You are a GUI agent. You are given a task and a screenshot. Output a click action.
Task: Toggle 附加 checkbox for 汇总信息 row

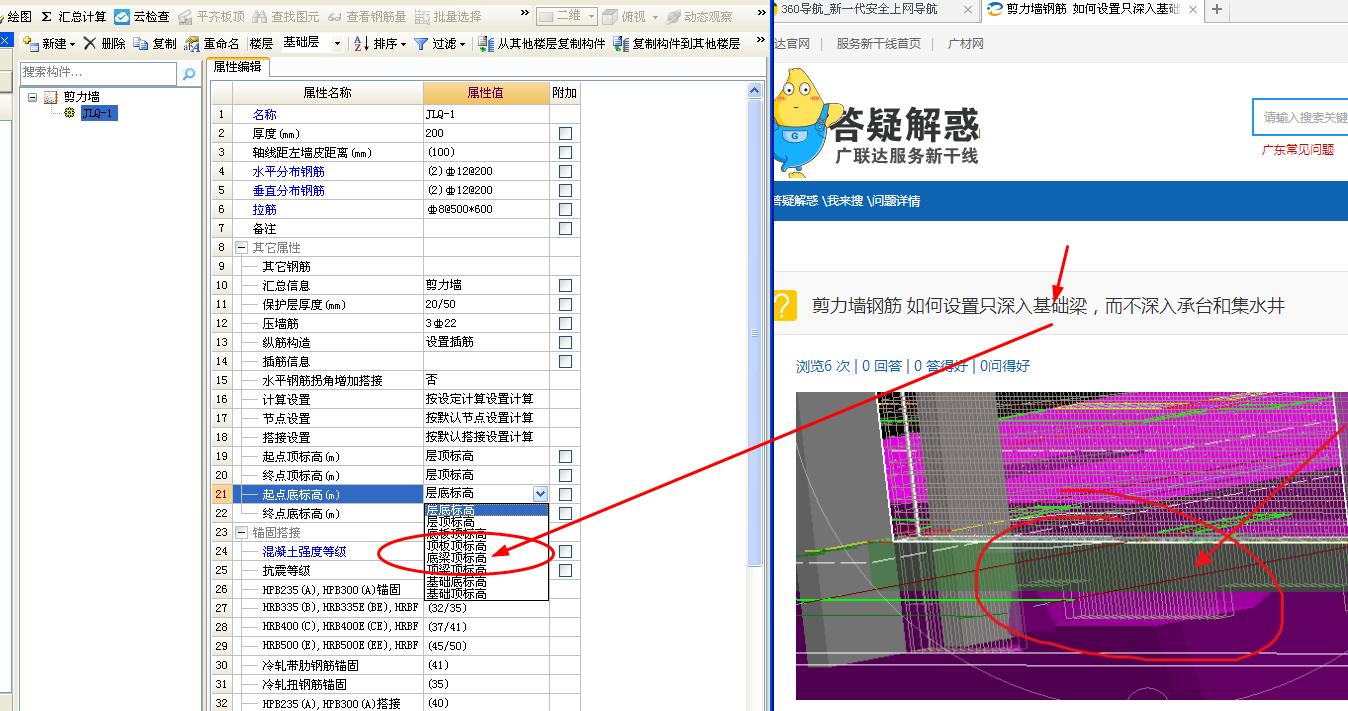pyautogui.click(x=565, y=285)
